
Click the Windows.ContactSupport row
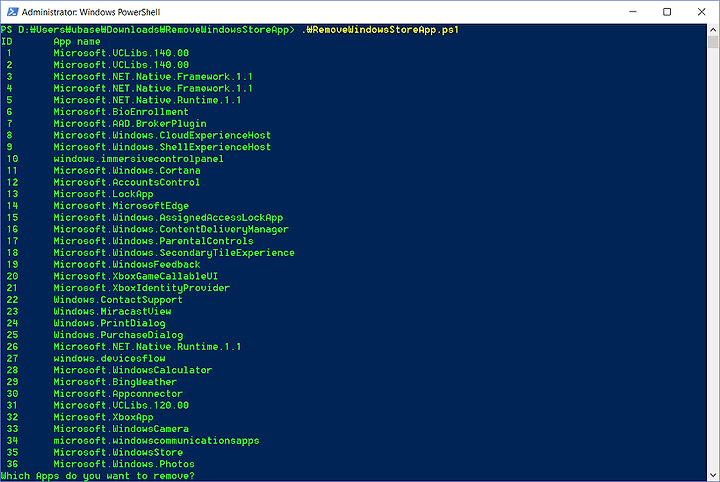pyautogui.click(x=118, y=300)
